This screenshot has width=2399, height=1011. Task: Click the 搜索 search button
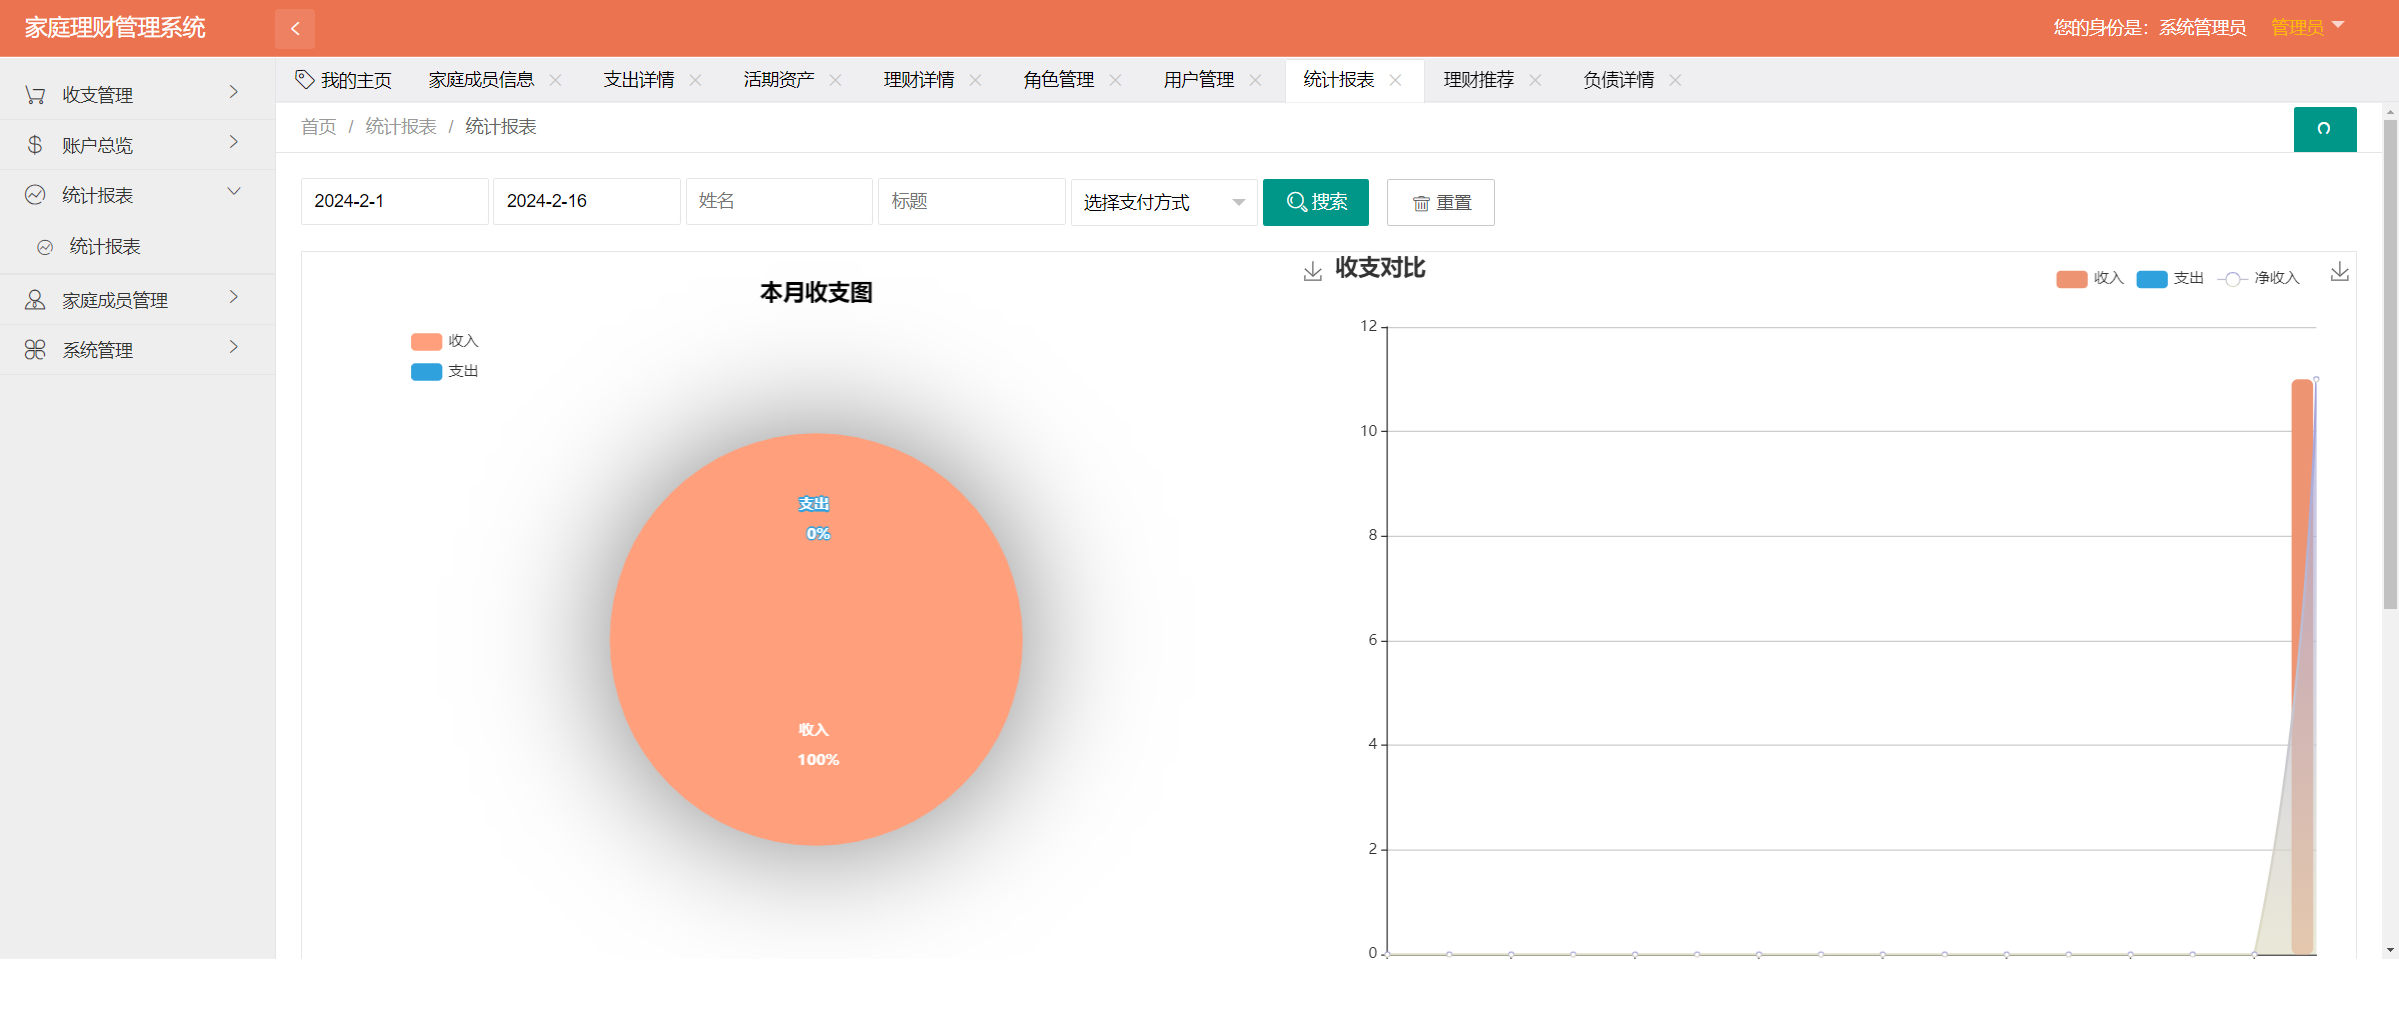pos(1315,202)
